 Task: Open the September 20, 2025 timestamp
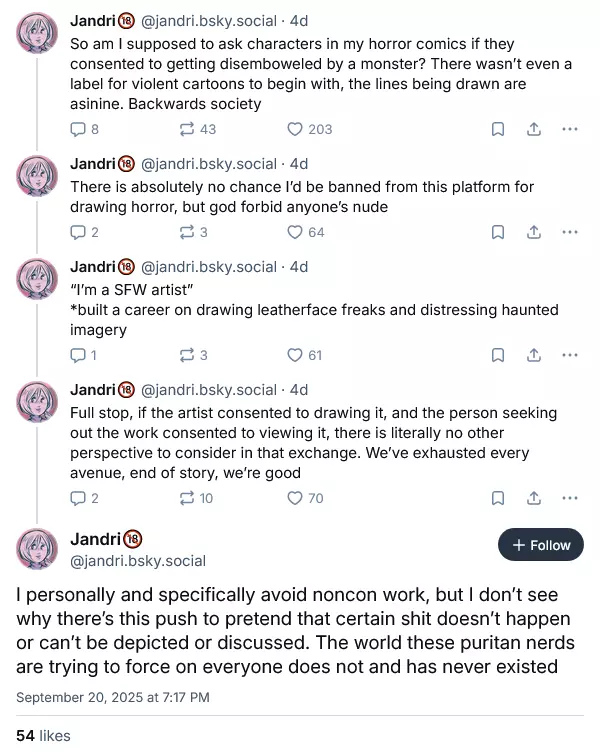click(113, 697)
